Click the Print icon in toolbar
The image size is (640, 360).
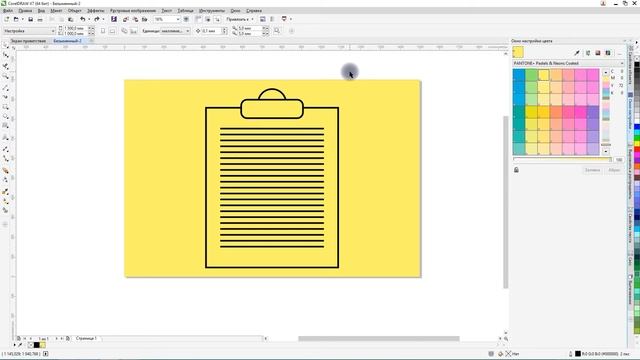pos(40,19)
